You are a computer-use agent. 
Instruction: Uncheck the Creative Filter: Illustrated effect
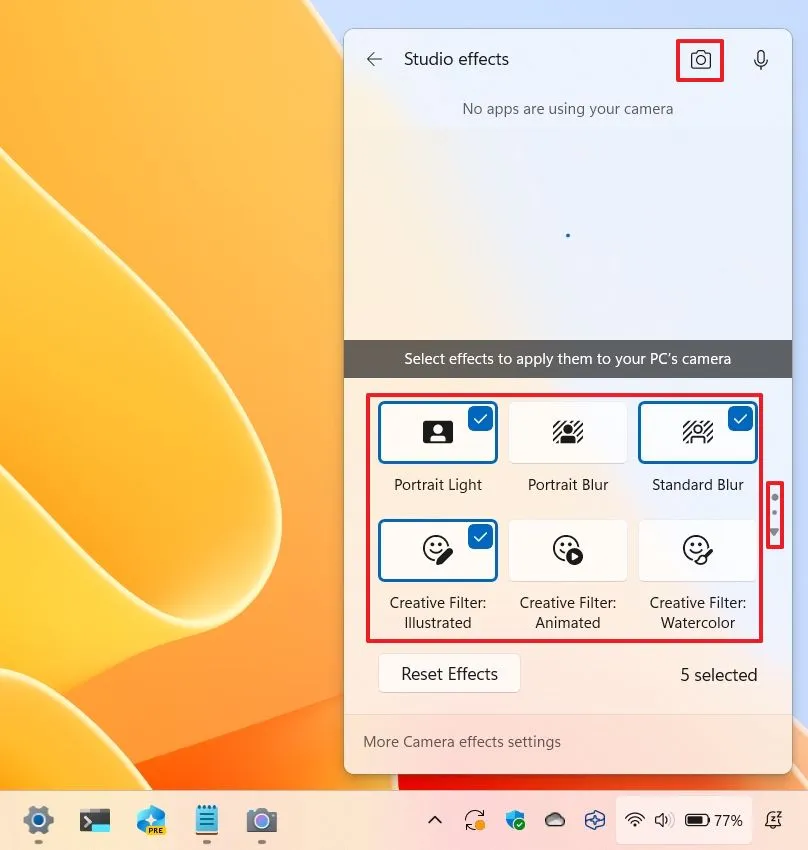click(x=480, y=537)
